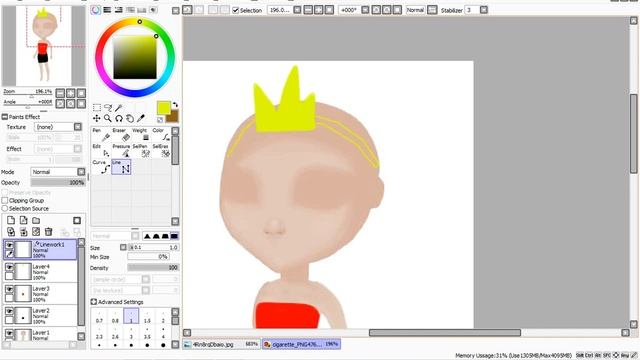Enable the Clipping Group checkbox

[x=5, y=200]
